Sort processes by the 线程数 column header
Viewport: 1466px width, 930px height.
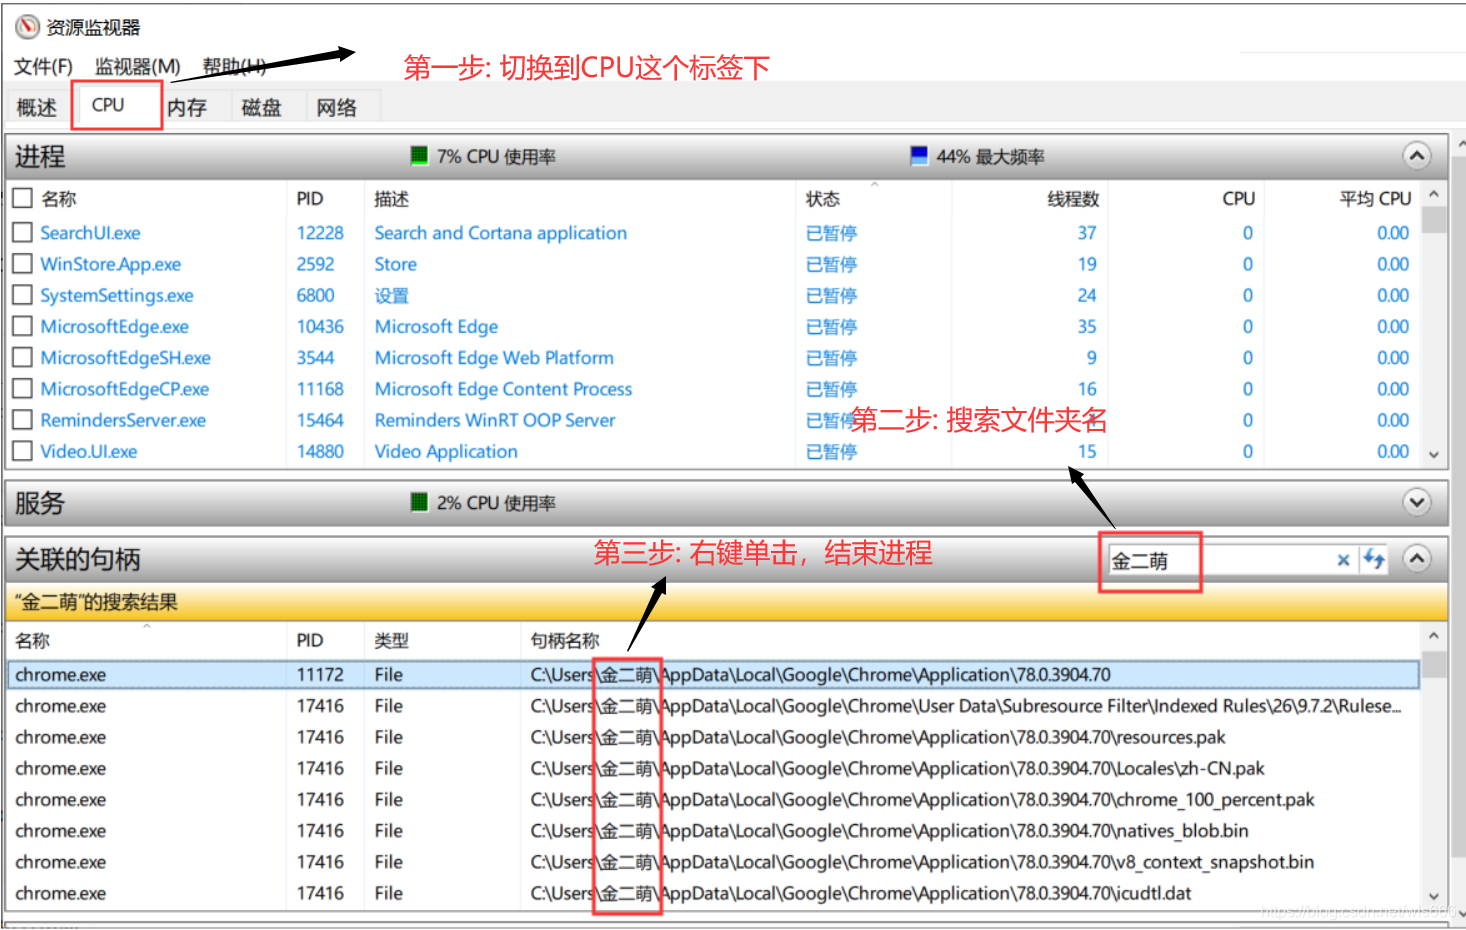click(x=1073, y=198)
